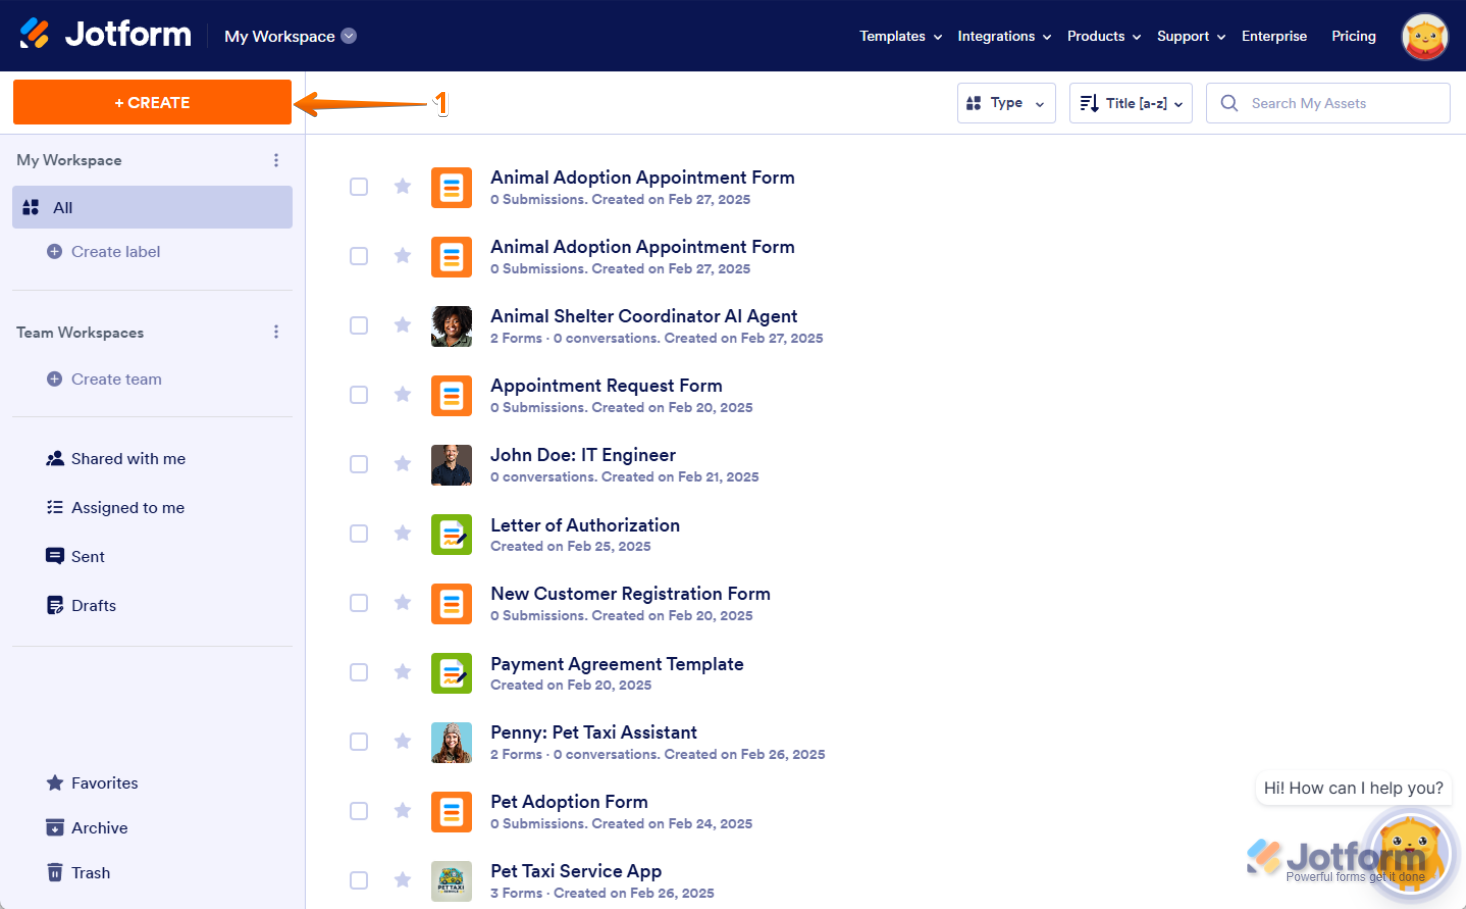
Task: Click Create team
Action: point(104,379)
